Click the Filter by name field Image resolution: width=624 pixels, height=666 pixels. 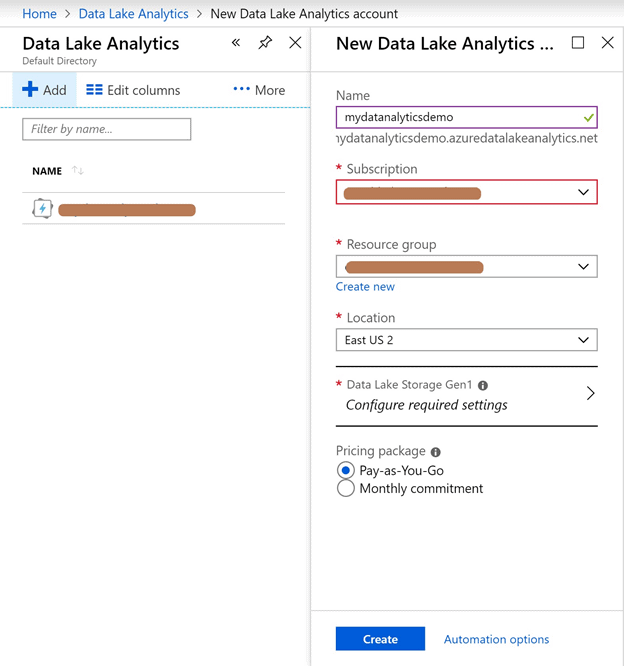[x=107, y=129]
